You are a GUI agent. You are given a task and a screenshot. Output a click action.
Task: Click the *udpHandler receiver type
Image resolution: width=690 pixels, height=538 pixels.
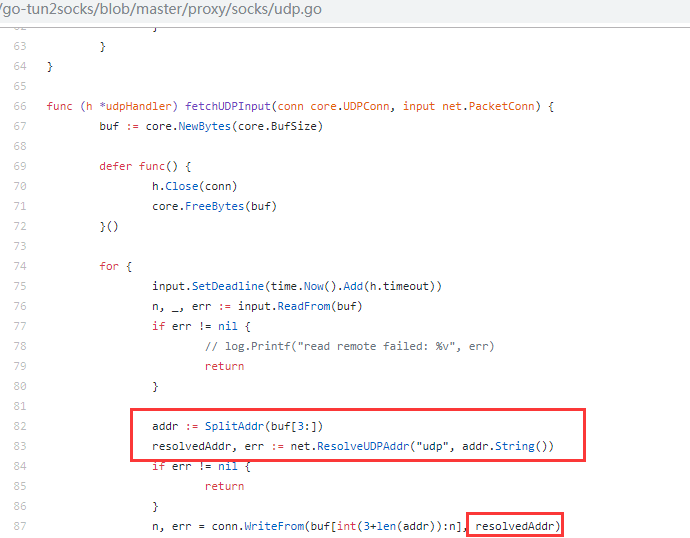(x=138, y=106)
